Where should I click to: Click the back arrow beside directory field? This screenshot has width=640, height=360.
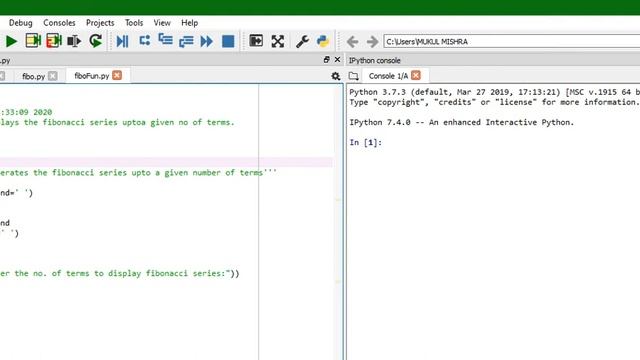(353, 42)
